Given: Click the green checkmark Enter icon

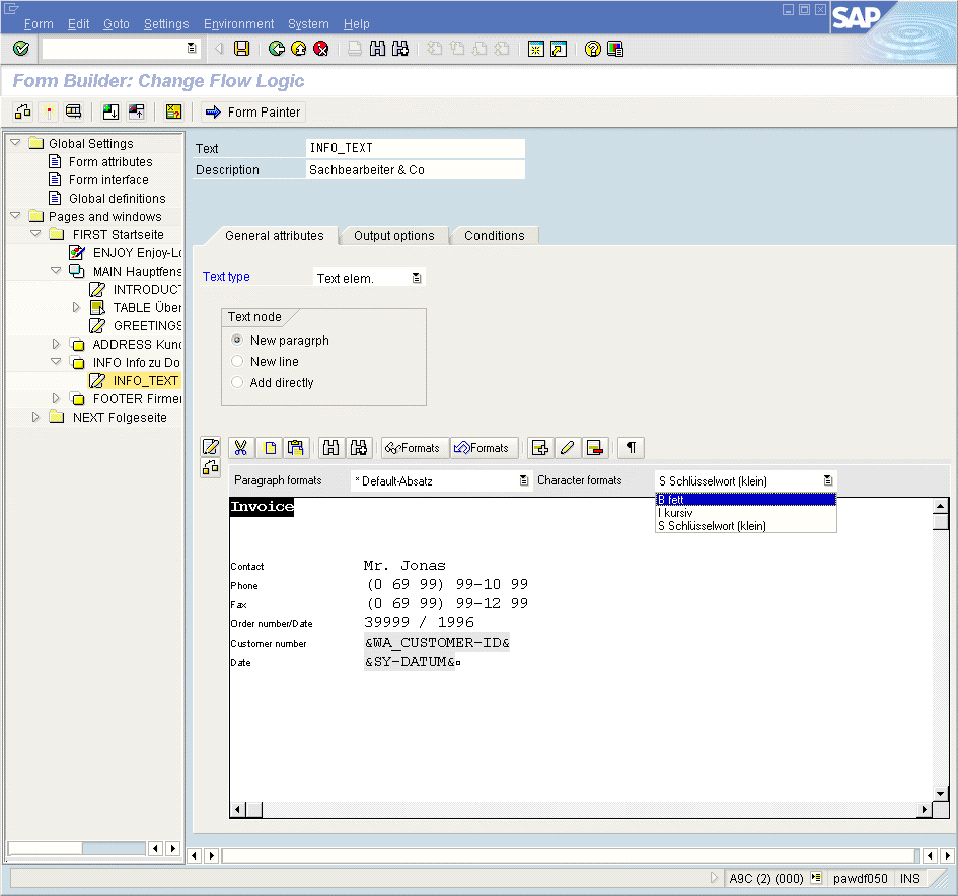Looking at the screenshot, I should coord(21,49).
